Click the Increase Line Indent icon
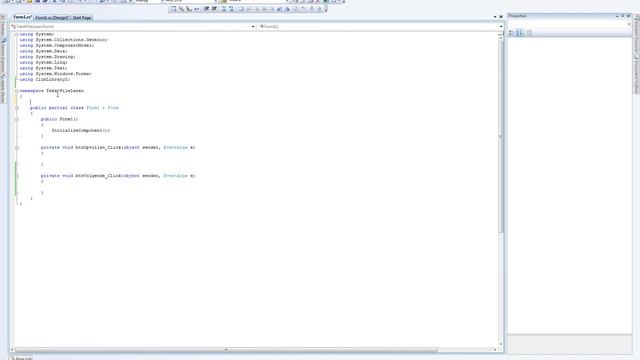The height and width of the screenshot is (360, 640). (x=214, y=9)
